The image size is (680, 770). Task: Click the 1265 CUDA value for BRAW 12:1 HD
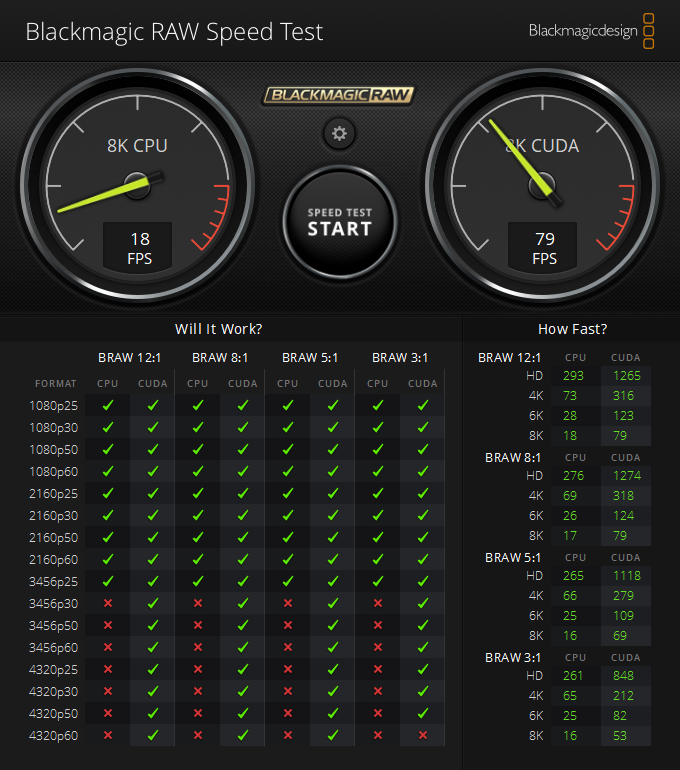pos(626,376)
